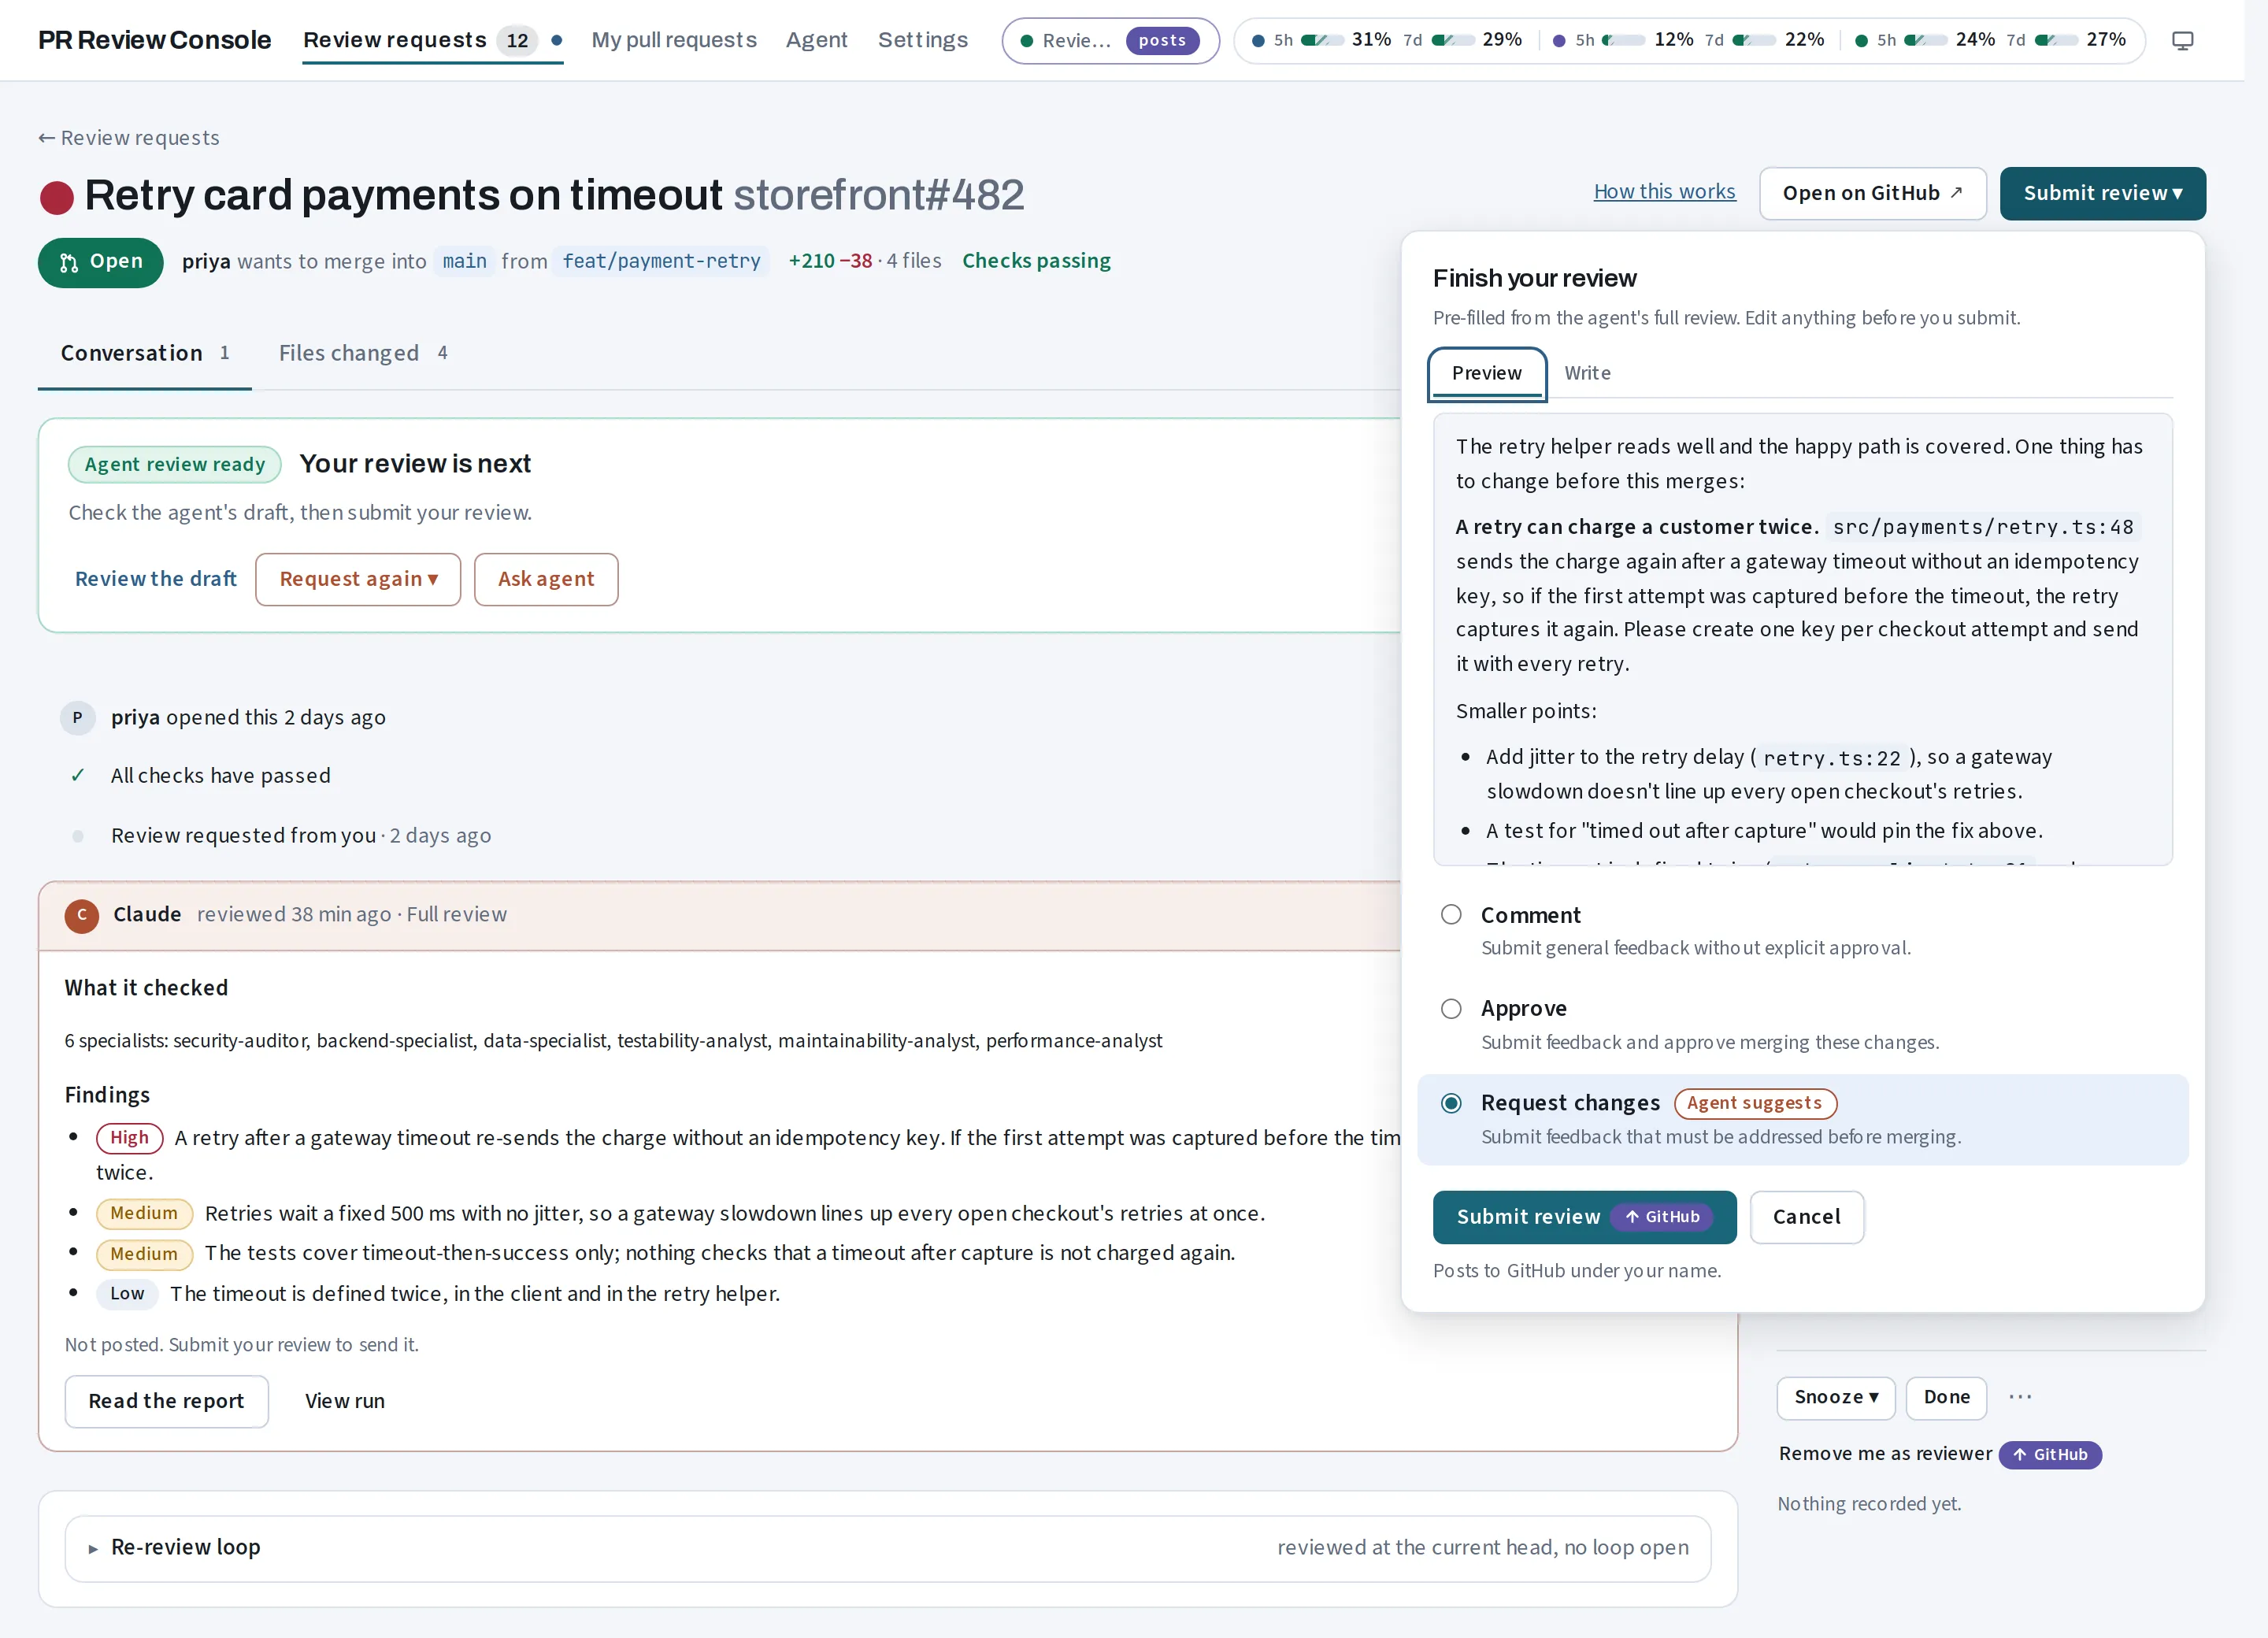The width and height of the screenshot is (2268, 1638).
Task: Click the Read the report button
Action: [166, 1401]
